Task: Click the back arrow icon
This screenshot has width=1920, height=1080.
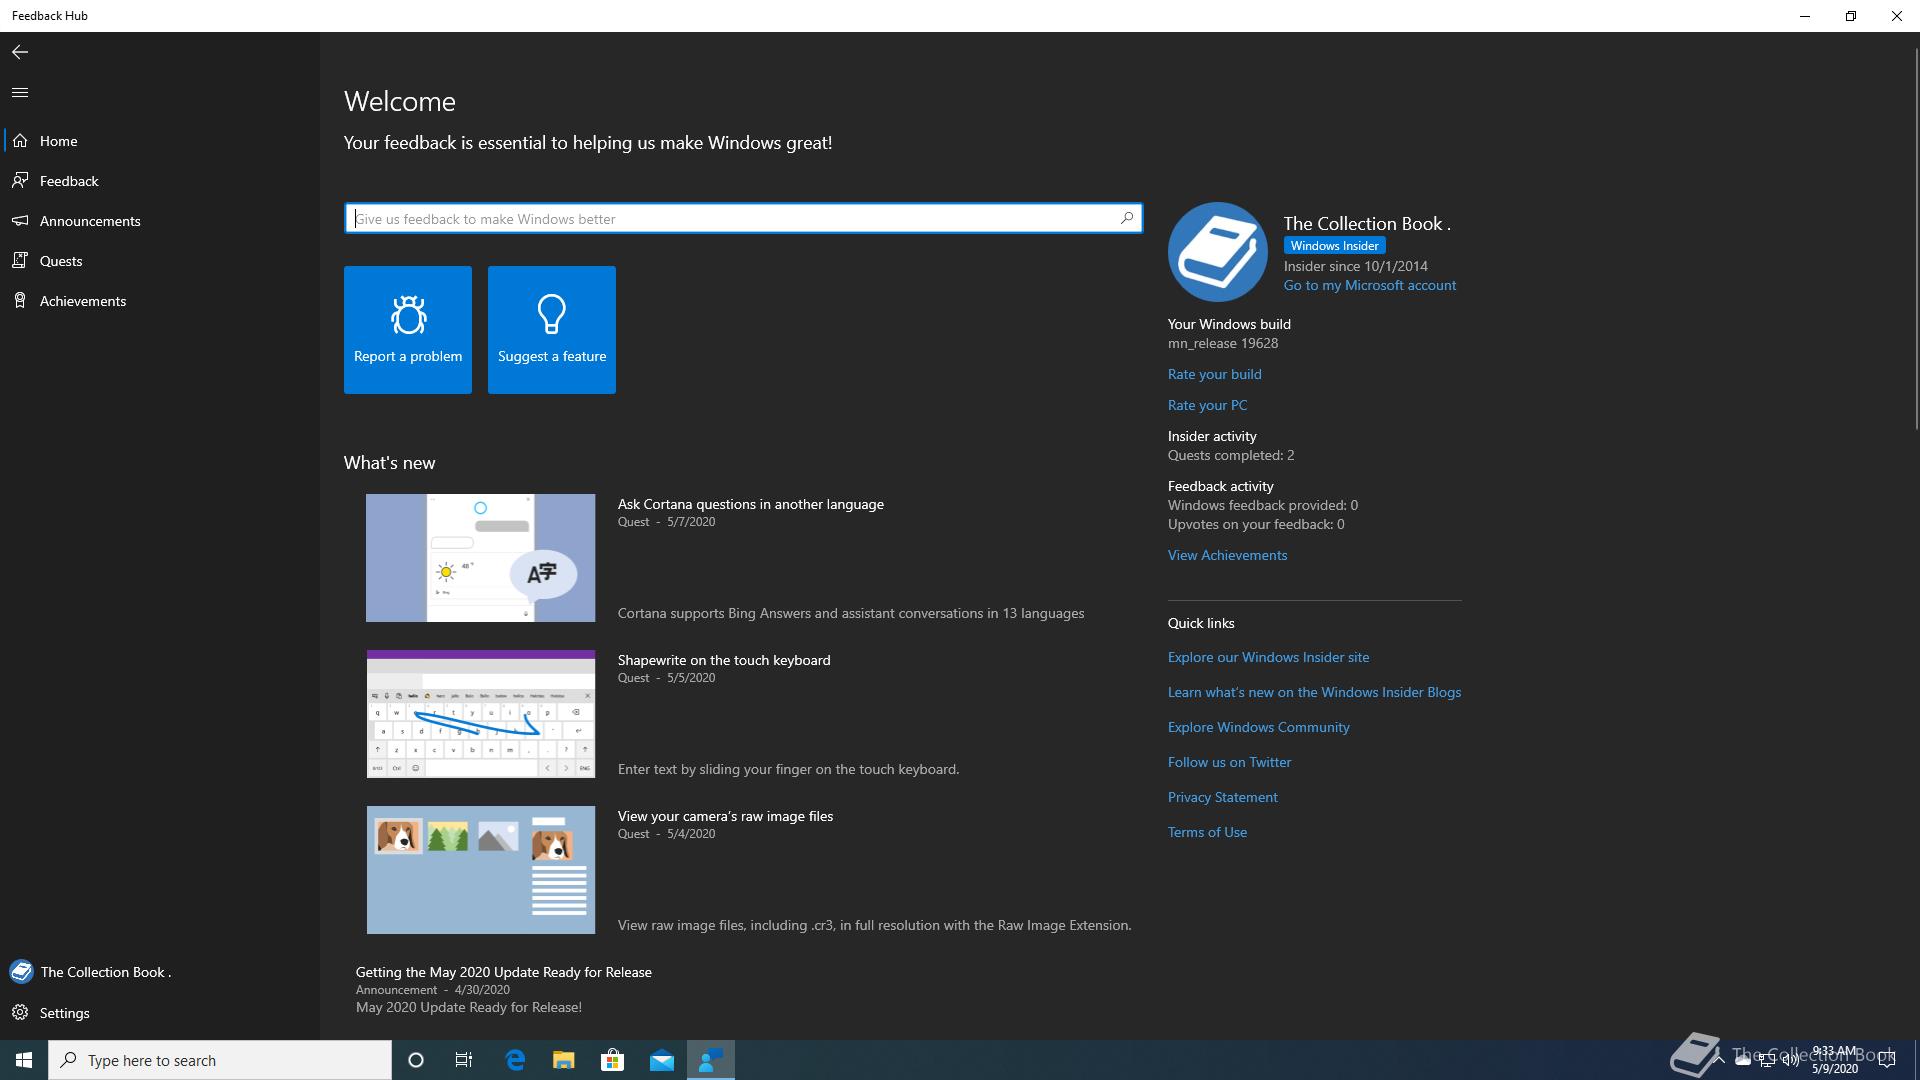Action: pos(20,52)
